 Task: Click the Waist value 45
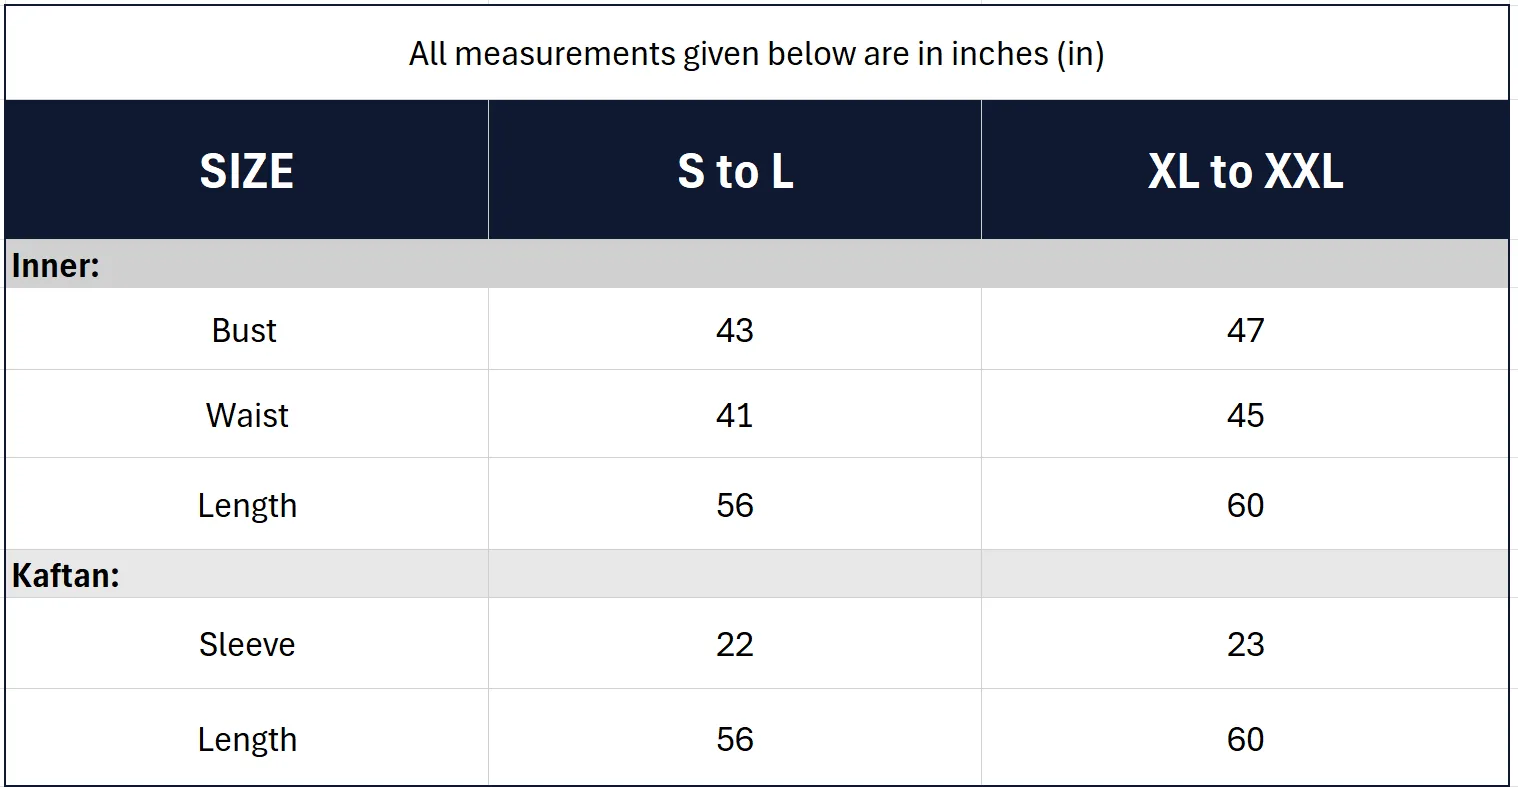point(1245,415)
